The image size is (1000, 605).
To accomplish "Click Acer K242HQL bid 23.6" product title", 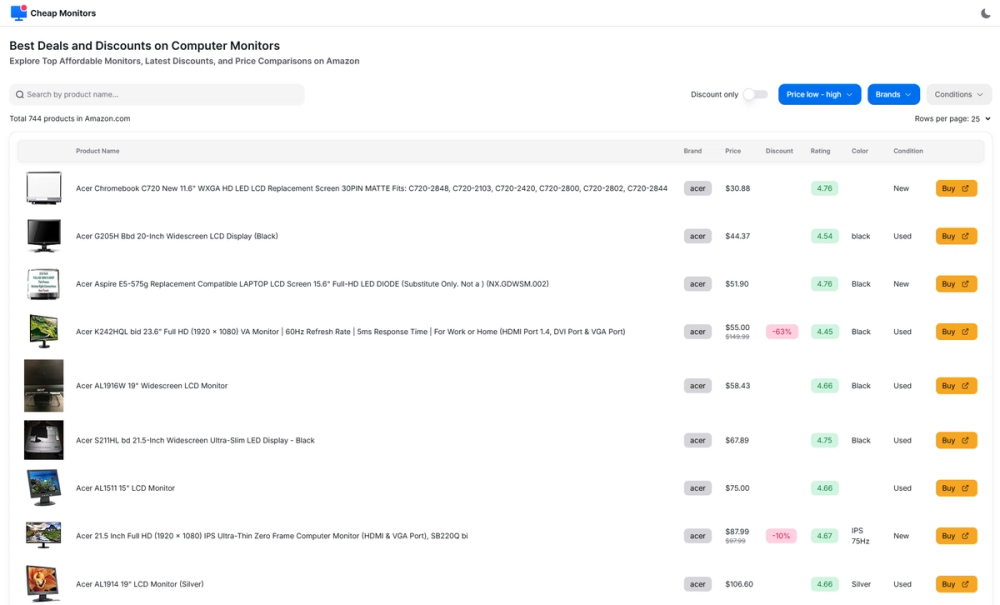I will 350,332.
